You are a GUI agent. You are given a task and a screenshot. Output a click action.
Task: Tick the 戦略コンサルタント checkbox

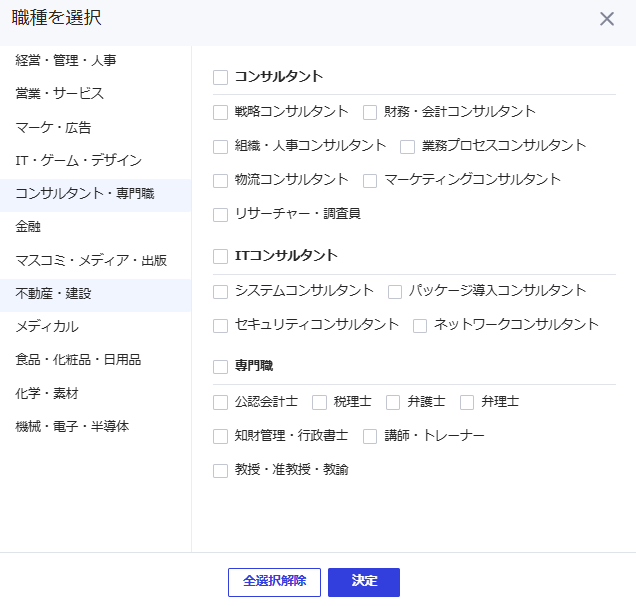[x=220, y=112]
